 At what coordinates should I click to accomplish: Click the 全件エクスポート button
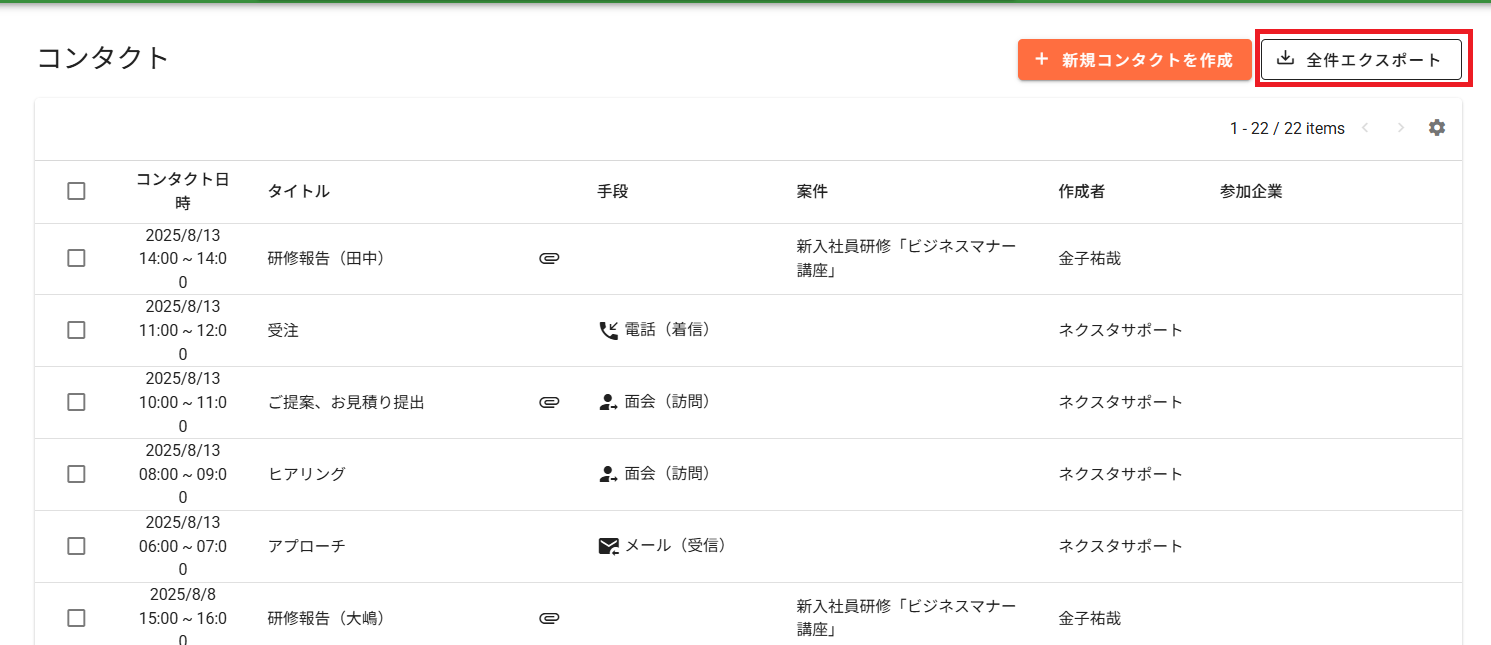click(x=1360, y=60)
